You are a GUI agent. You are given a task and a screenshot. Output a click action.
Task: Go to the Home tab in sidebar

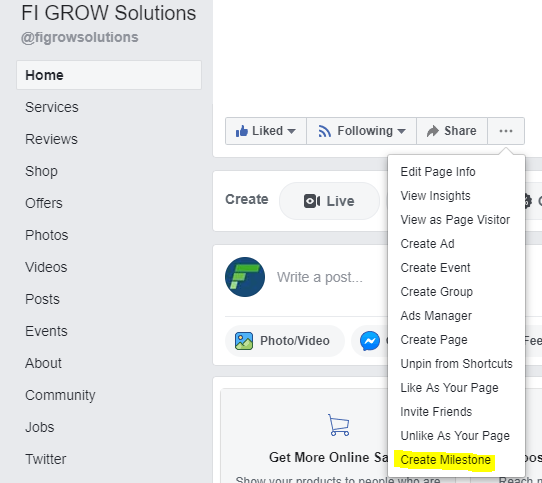coord(109,75)
